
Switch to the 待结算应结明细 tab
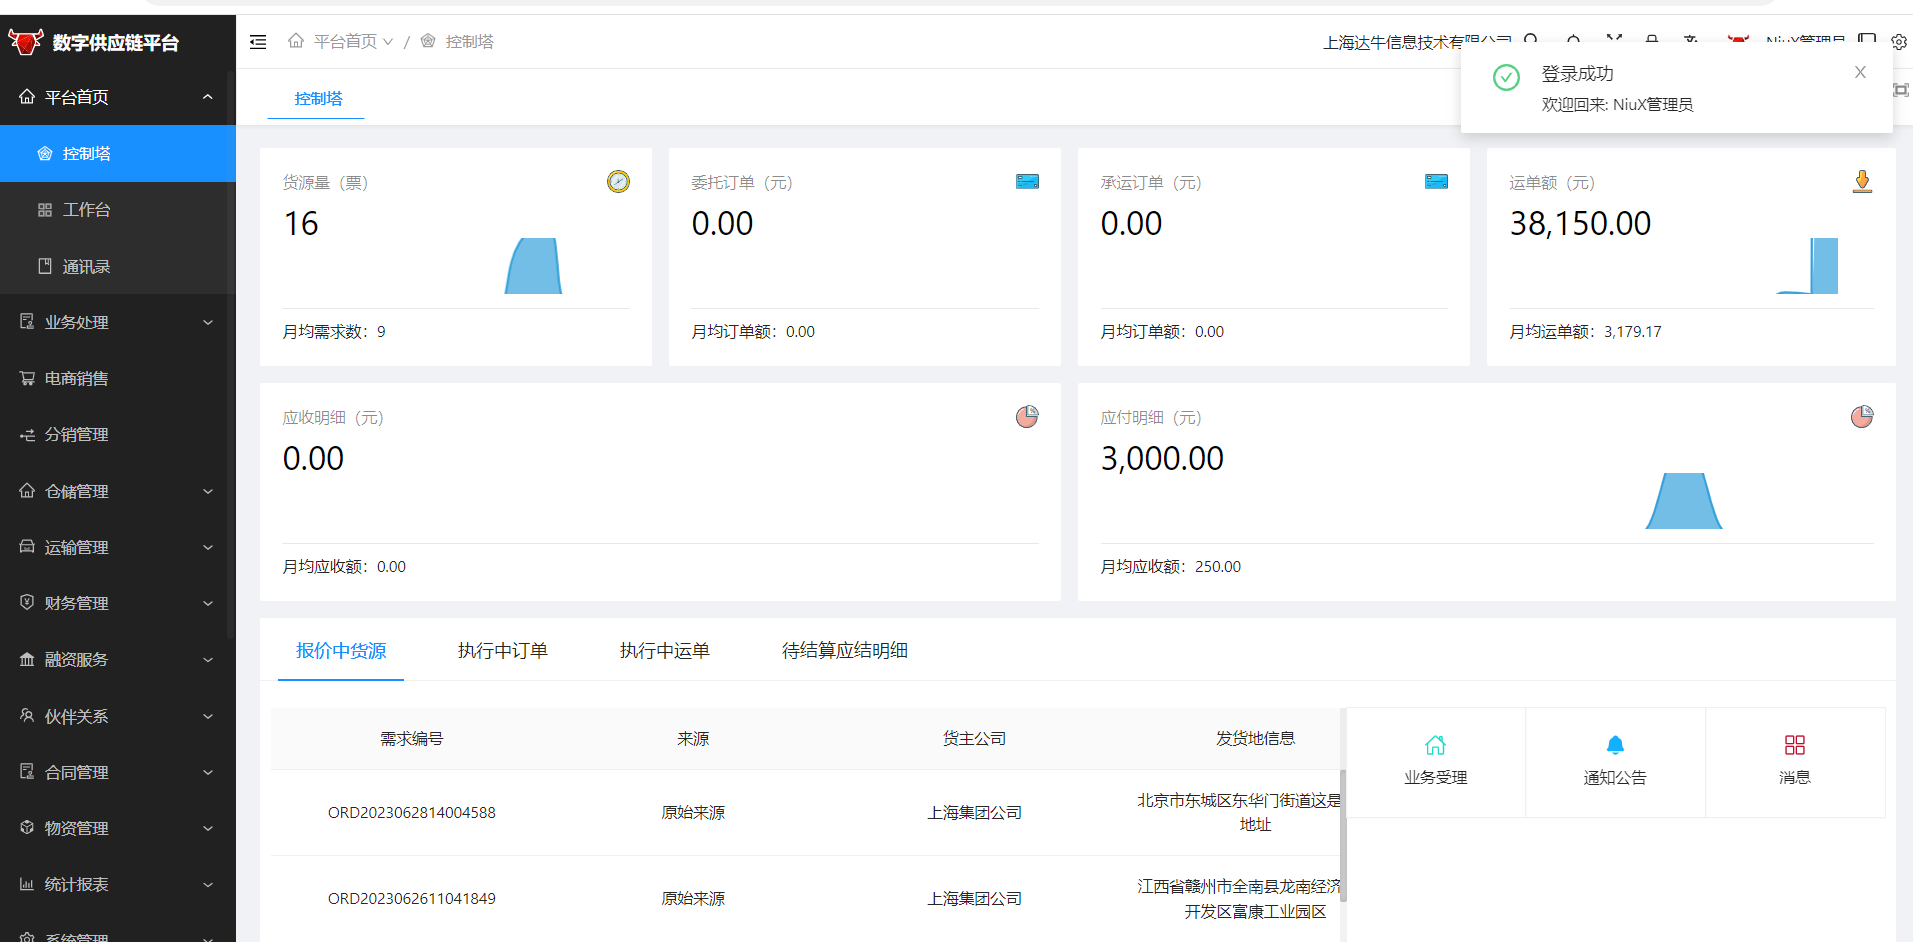click(x=845, y=651)
